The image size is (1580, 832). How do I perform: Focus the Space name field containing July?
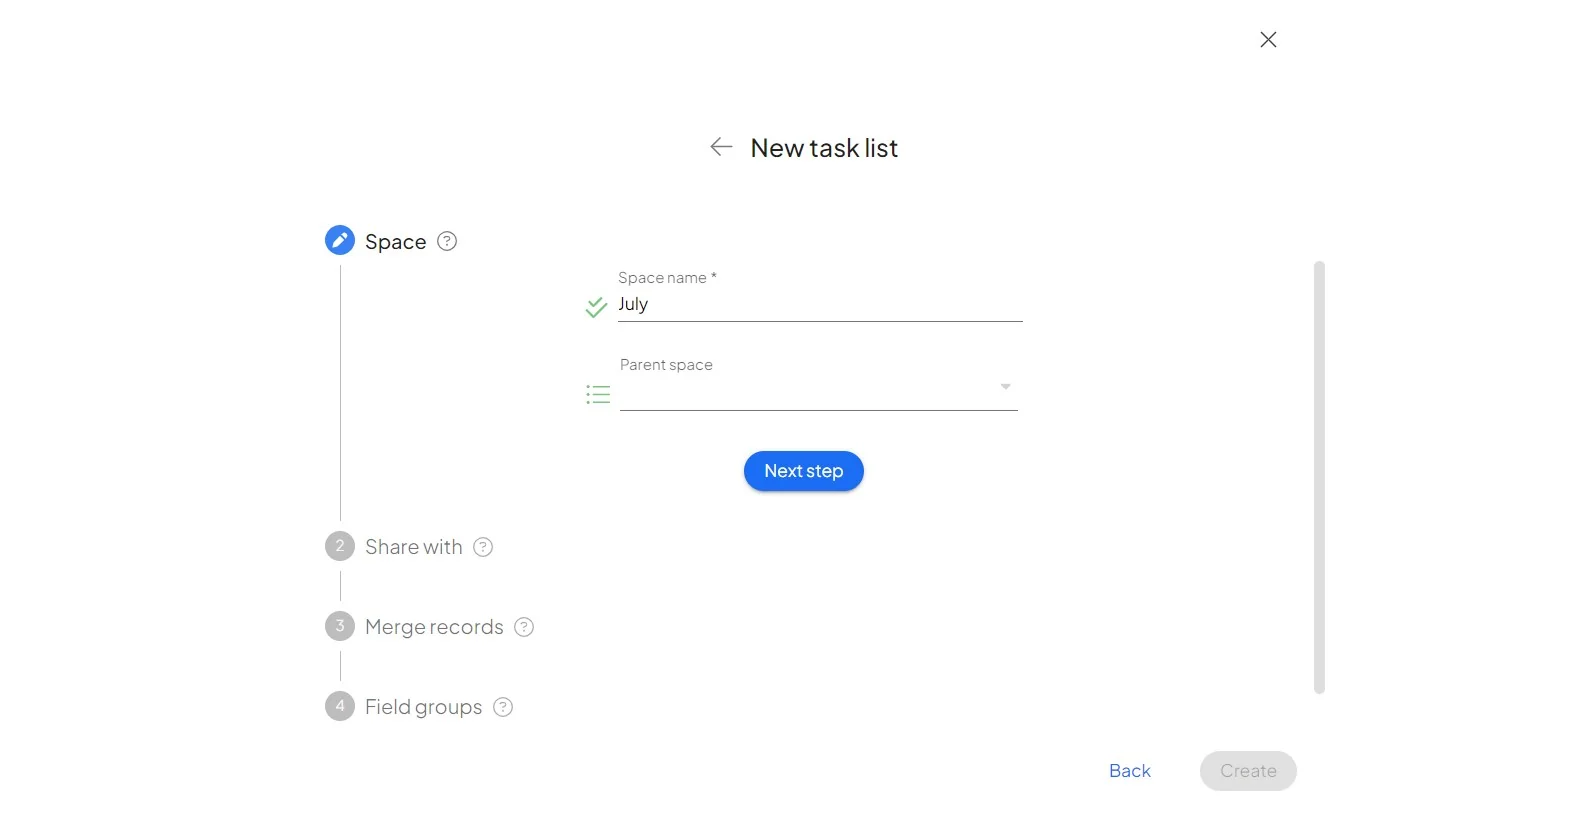tap(820, 305)
